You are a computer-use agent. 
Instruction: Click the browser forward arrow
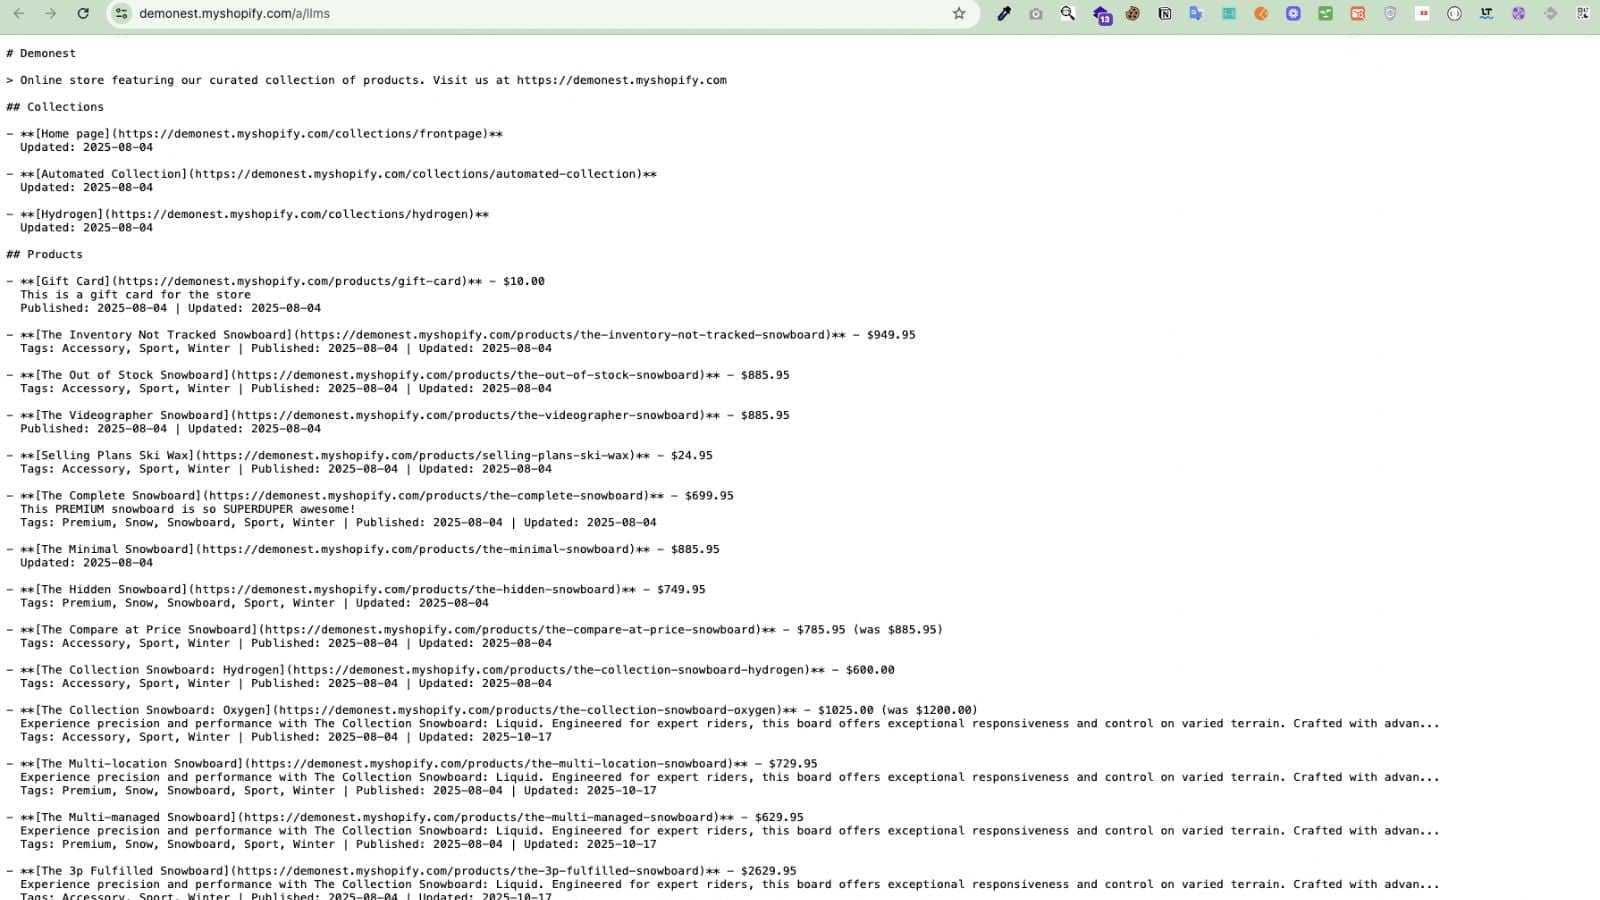[50, 14]
